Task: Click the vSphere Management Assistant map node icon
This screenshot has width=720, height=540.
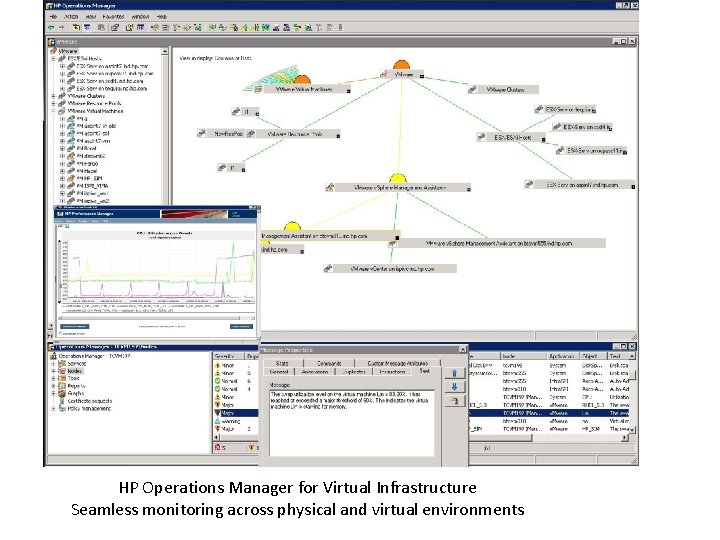Action: pyautogui.click(x=330, y=187)
